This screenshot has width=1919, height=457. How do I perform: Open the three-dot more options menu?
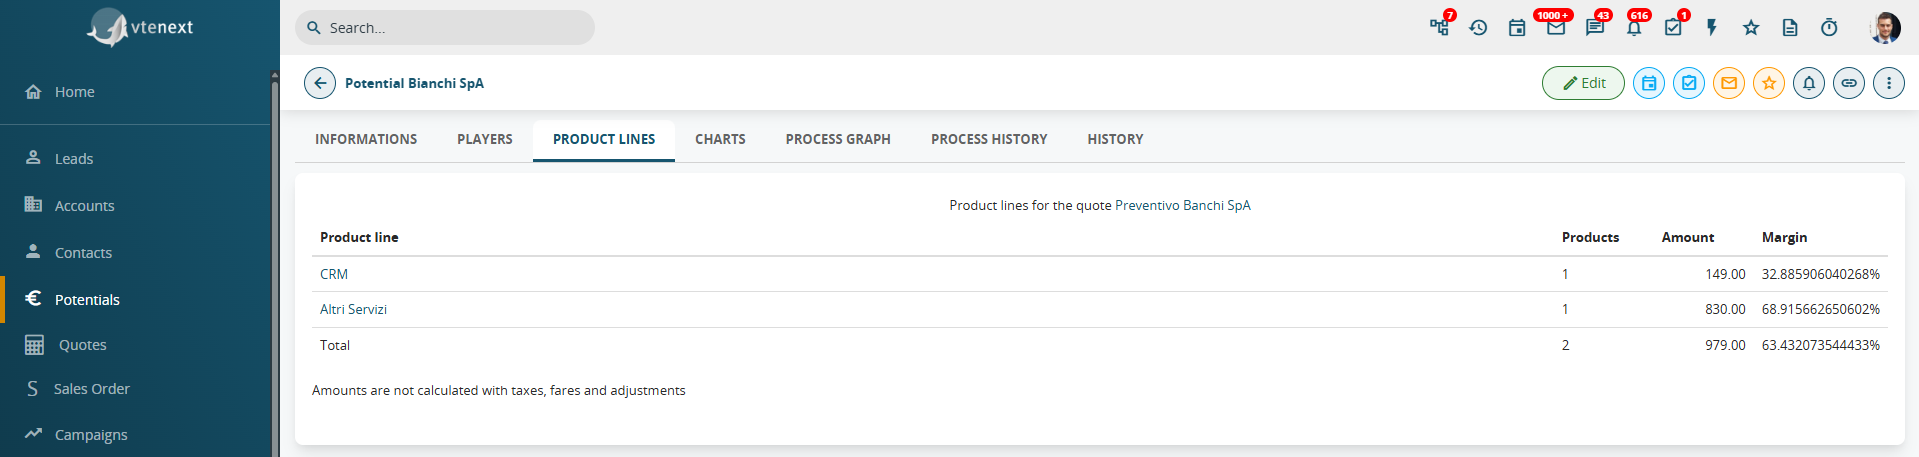[x=1889, y=83]
